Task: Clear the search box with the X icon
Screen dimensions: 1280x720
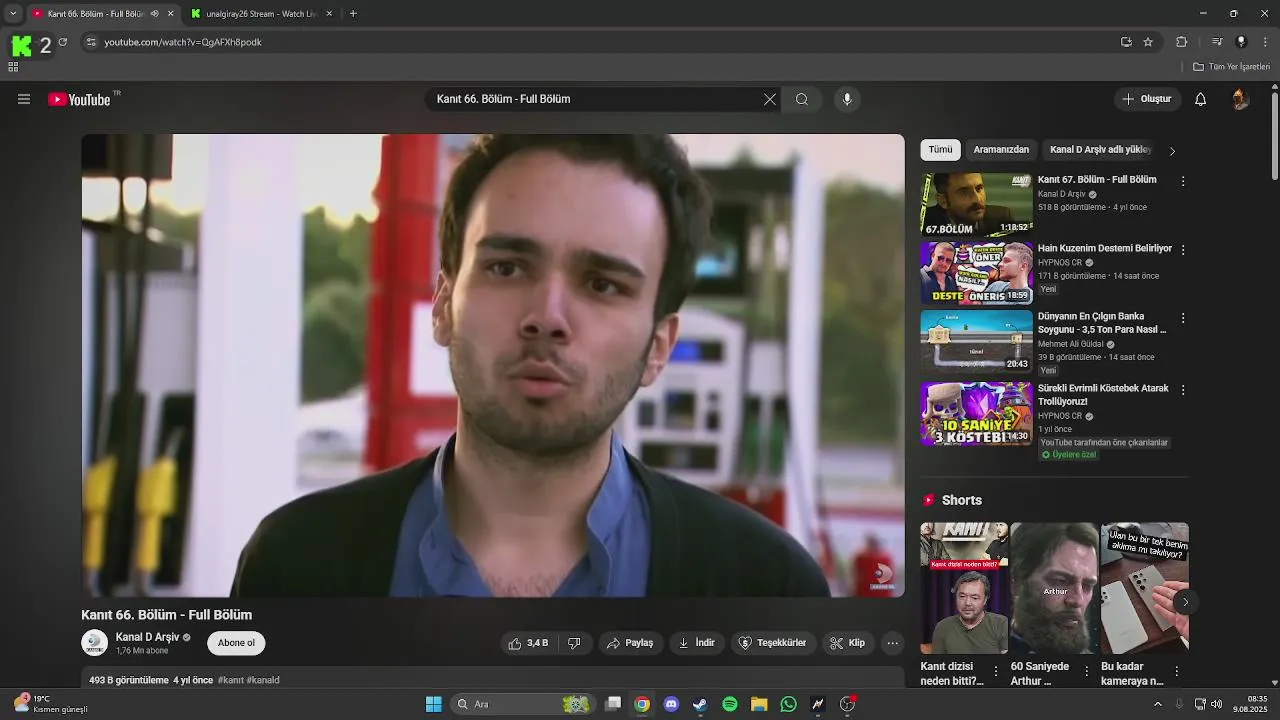Action: click(769, 99)
